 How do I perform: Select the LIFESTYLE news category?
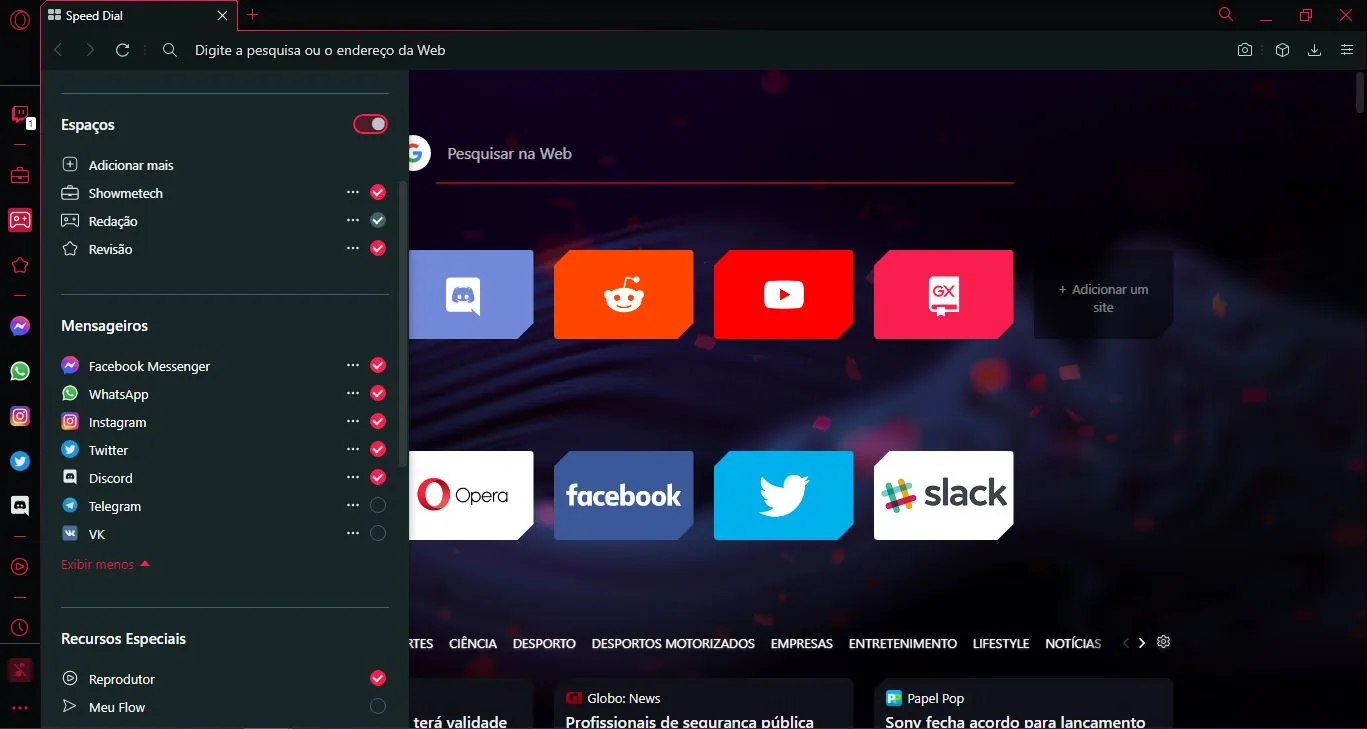1001,643
